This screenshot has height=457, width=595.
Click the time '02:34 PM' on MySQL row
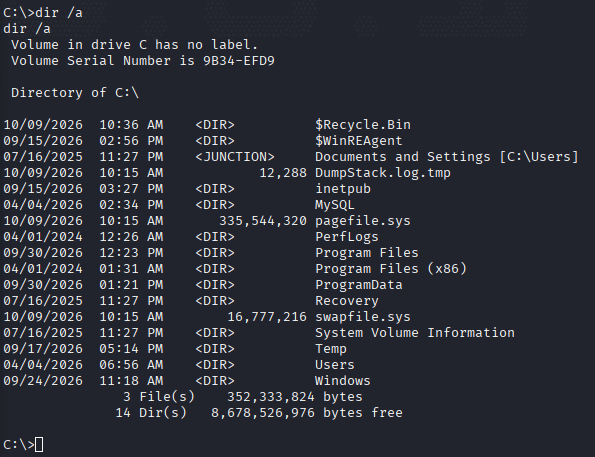pos(131,205)
